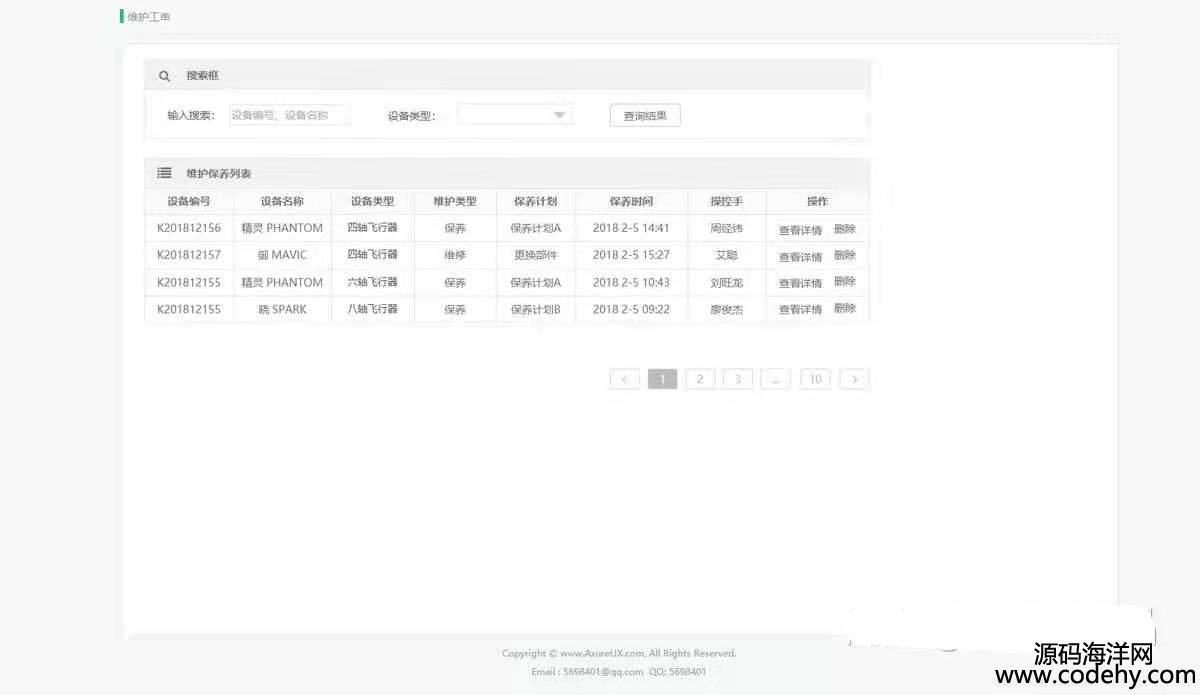Click the 维护类型 column header
This screenshot has width=1200, height=695.
tap(455, 201)
